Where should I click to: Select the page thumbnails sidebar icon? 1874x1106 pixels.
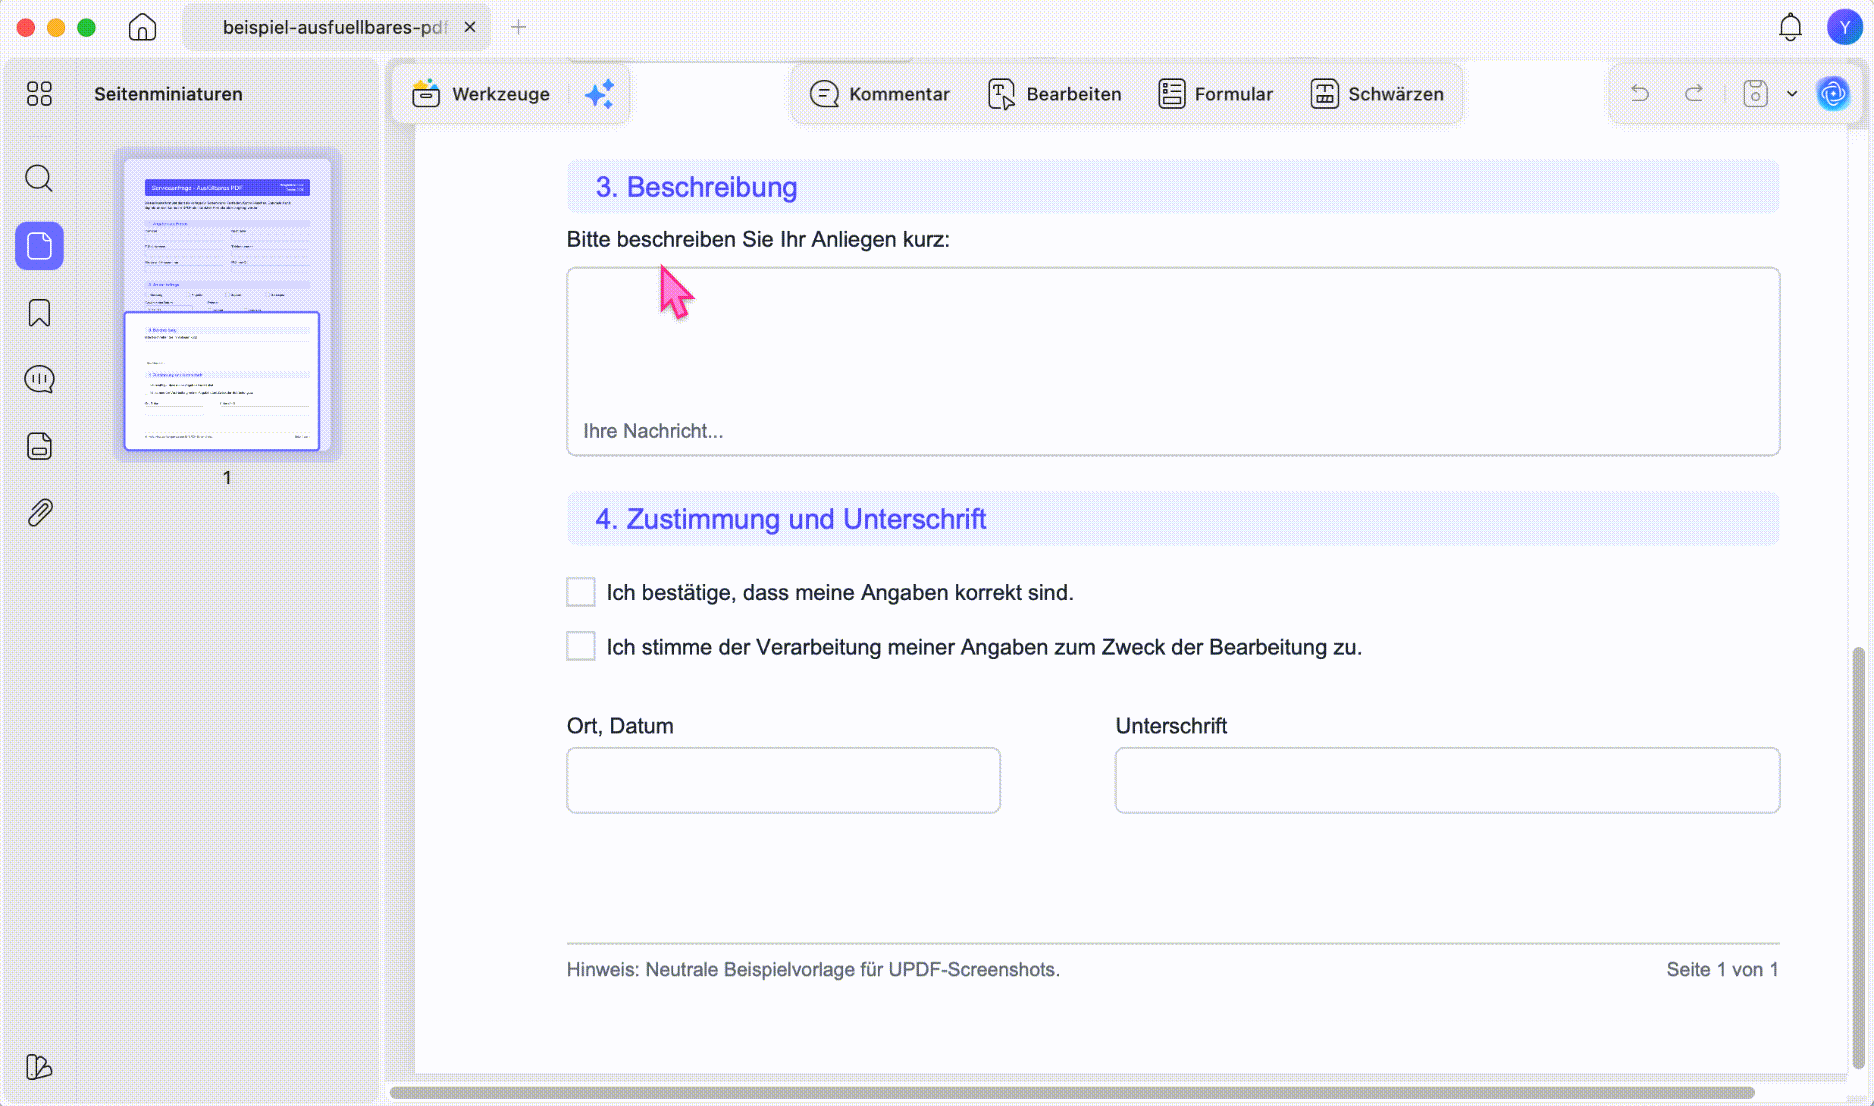click(39, 246)
